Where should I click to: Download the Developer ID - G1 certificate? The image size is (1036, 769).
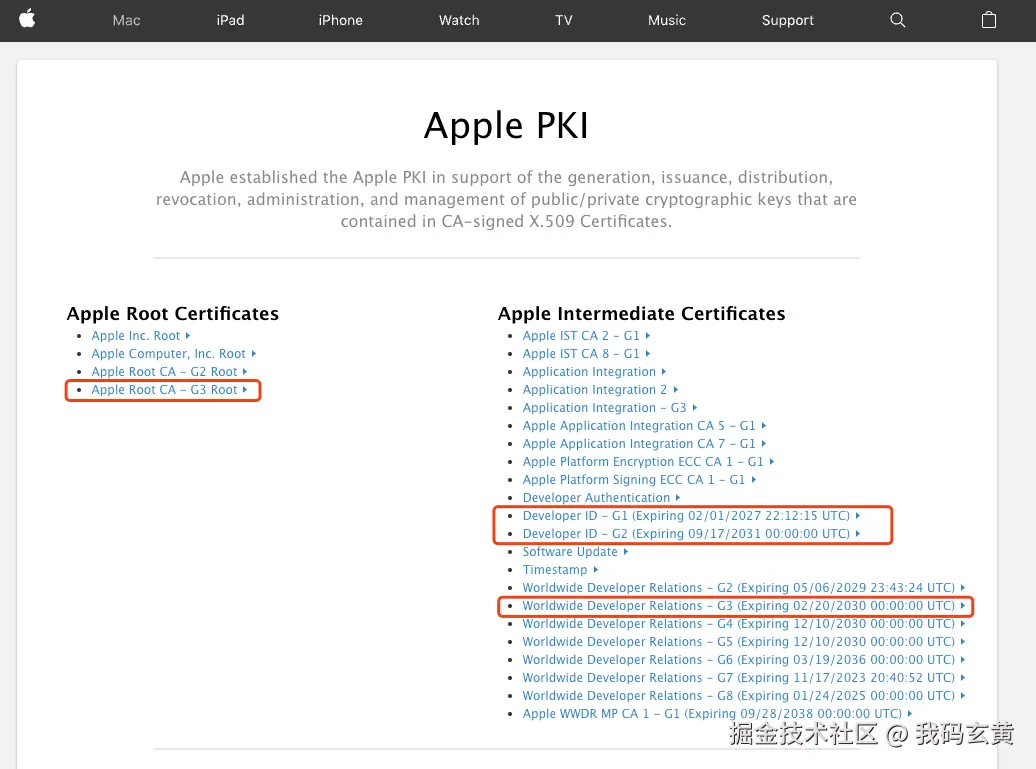click(x=692, y=515)
